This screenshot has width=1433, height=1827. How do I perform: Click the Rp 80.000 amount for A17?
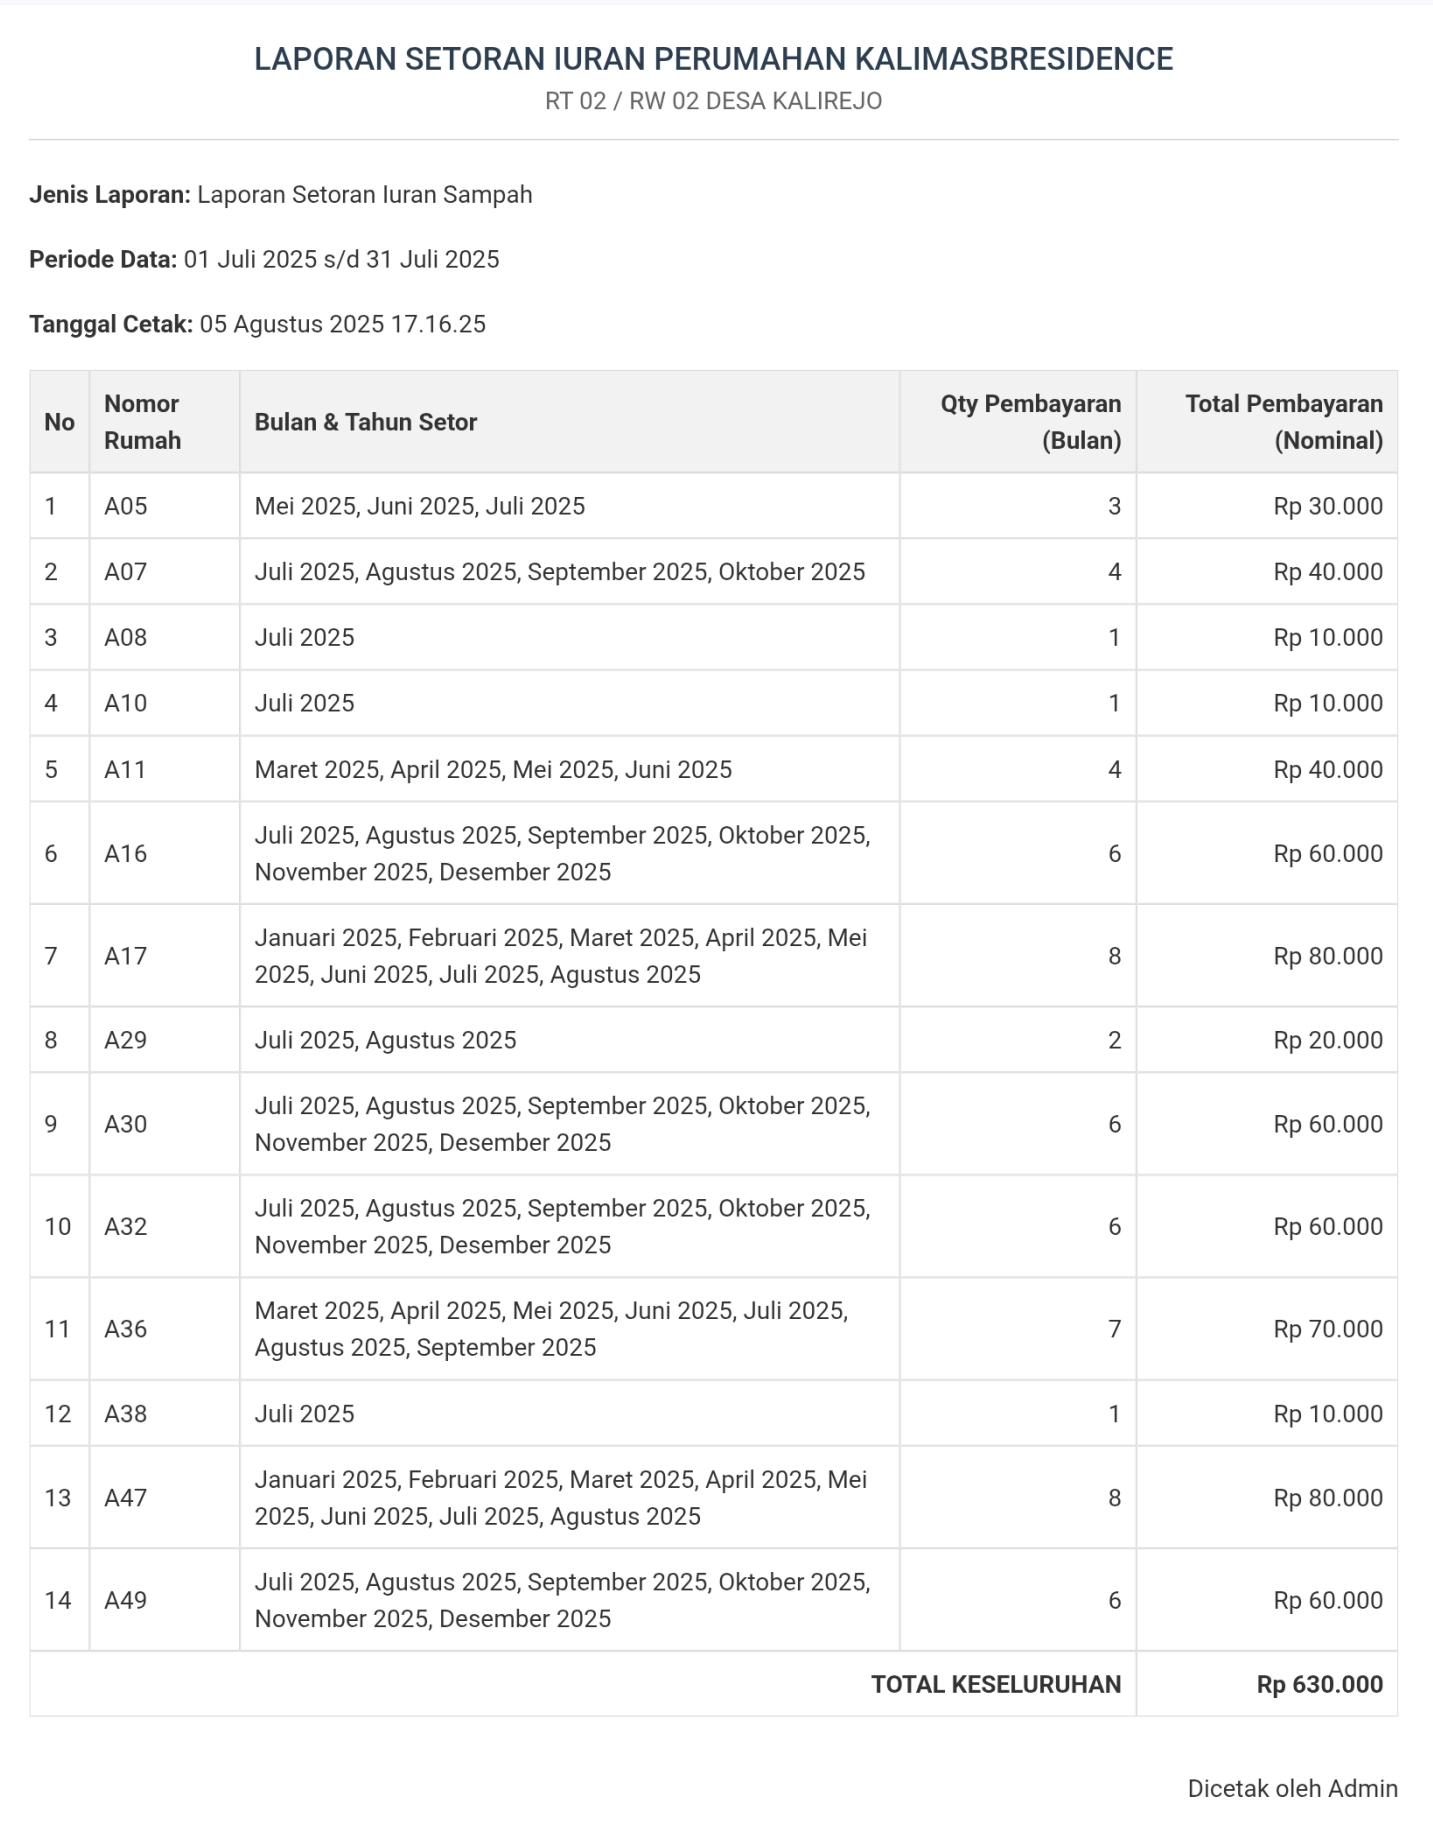[1327, 956]
